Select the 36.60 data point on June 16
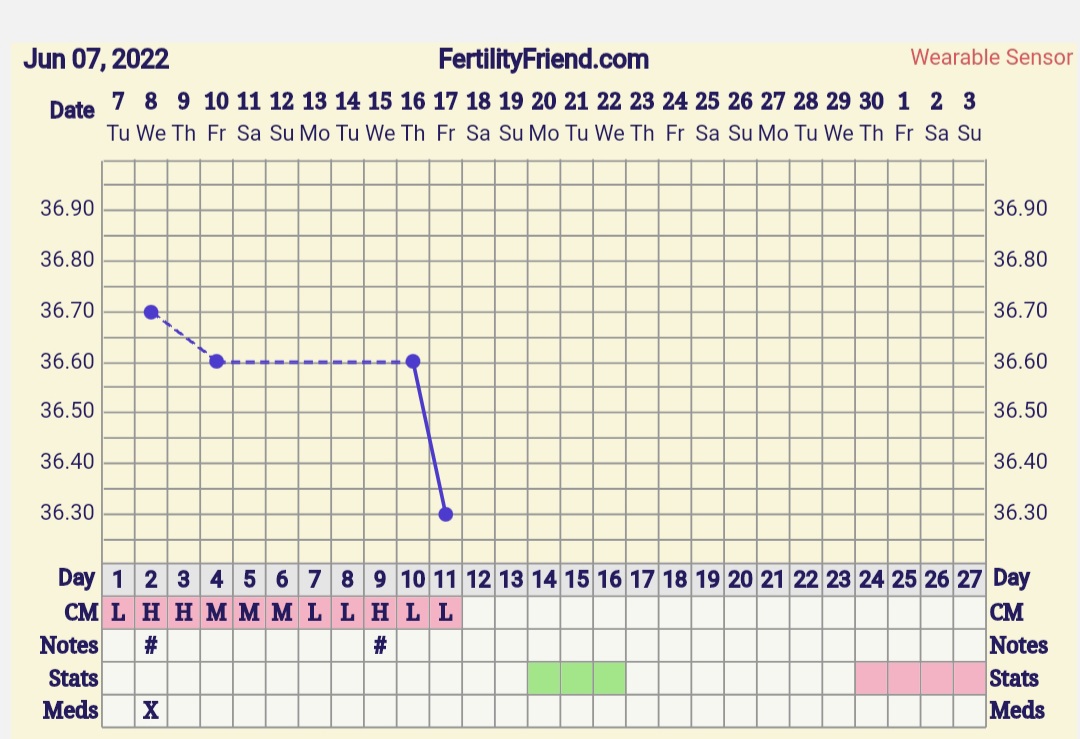Screen dimensions: 1080x739 (413, 361)
